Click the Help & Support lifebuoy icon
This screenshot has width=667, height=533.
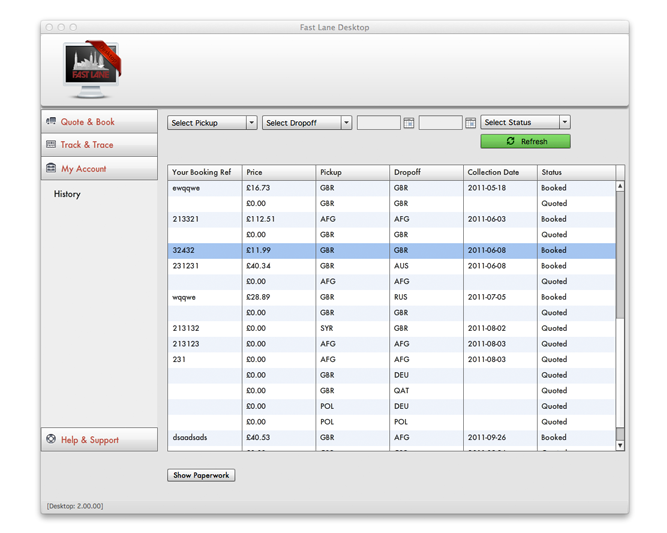point(51,439)
